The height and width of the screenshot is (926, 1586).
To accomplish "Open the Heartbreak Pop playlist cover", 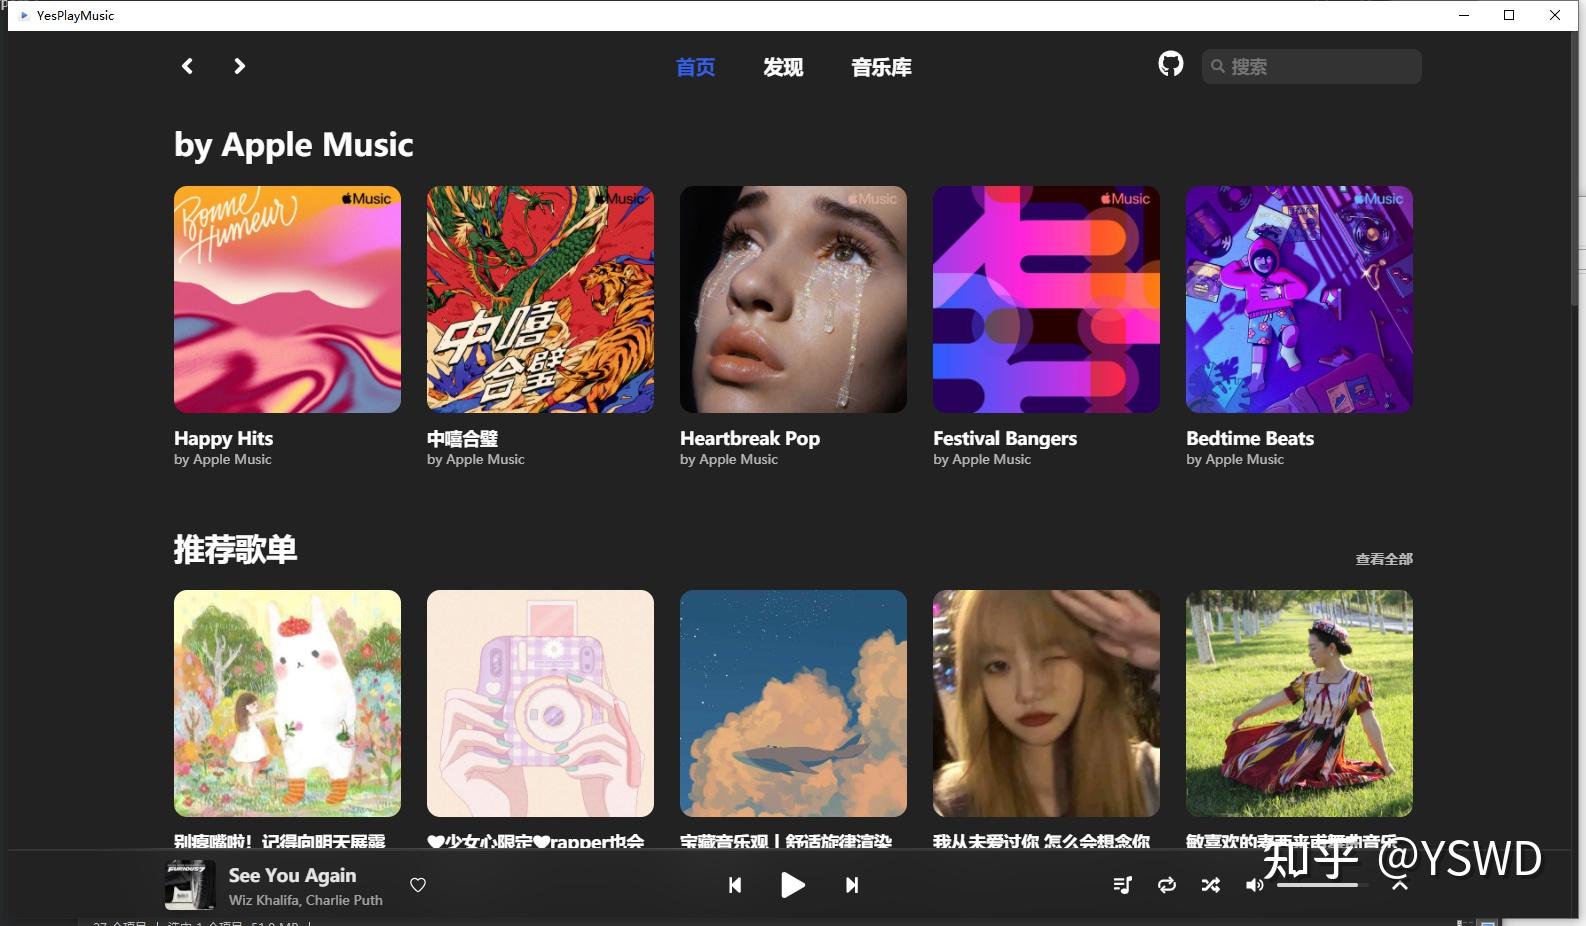I will pos(793,299).
